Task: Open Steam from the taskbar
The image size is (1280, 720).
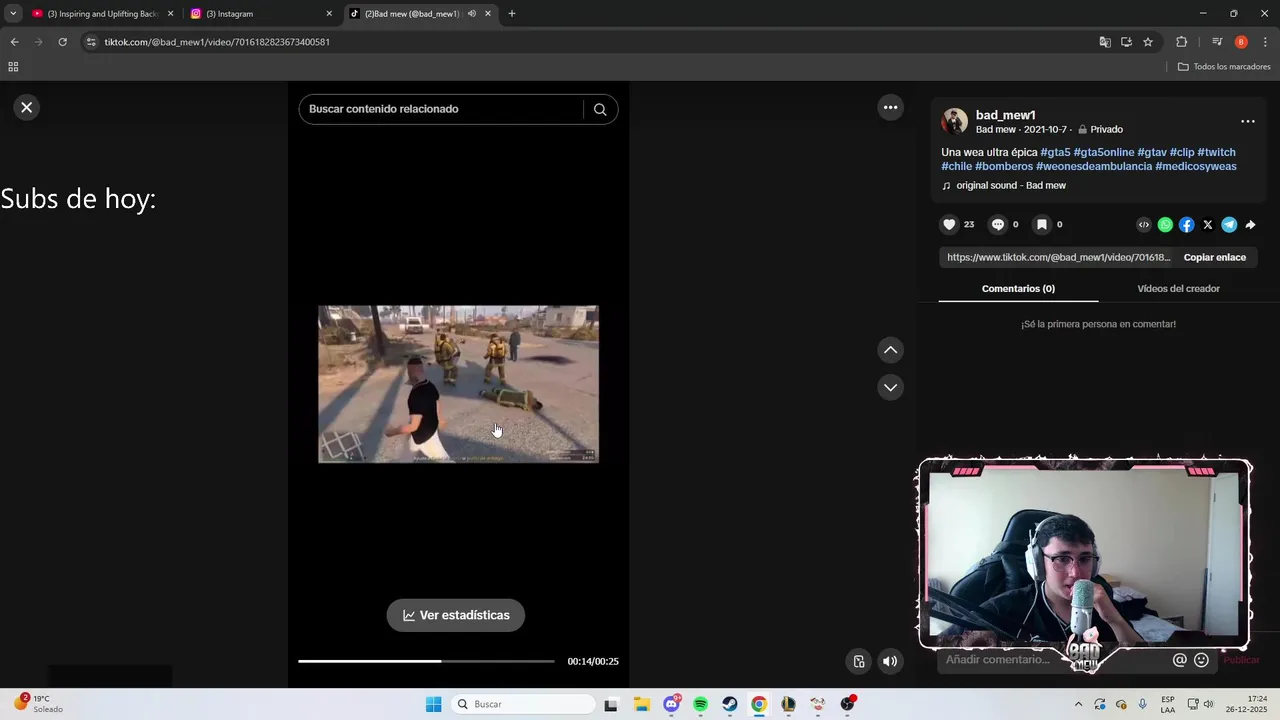Action: 730,704
